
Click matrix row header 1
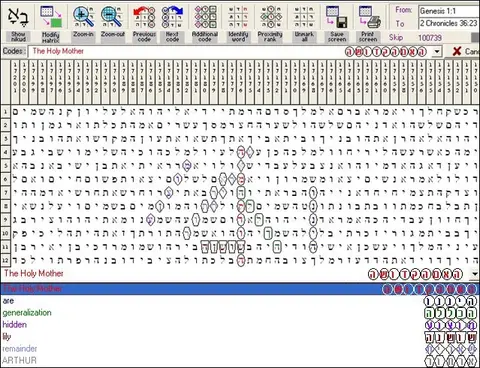5,112
